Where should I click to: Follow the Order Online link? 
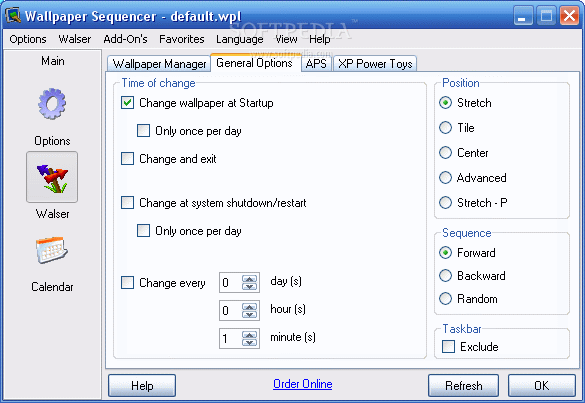click(x=303, y=384)
